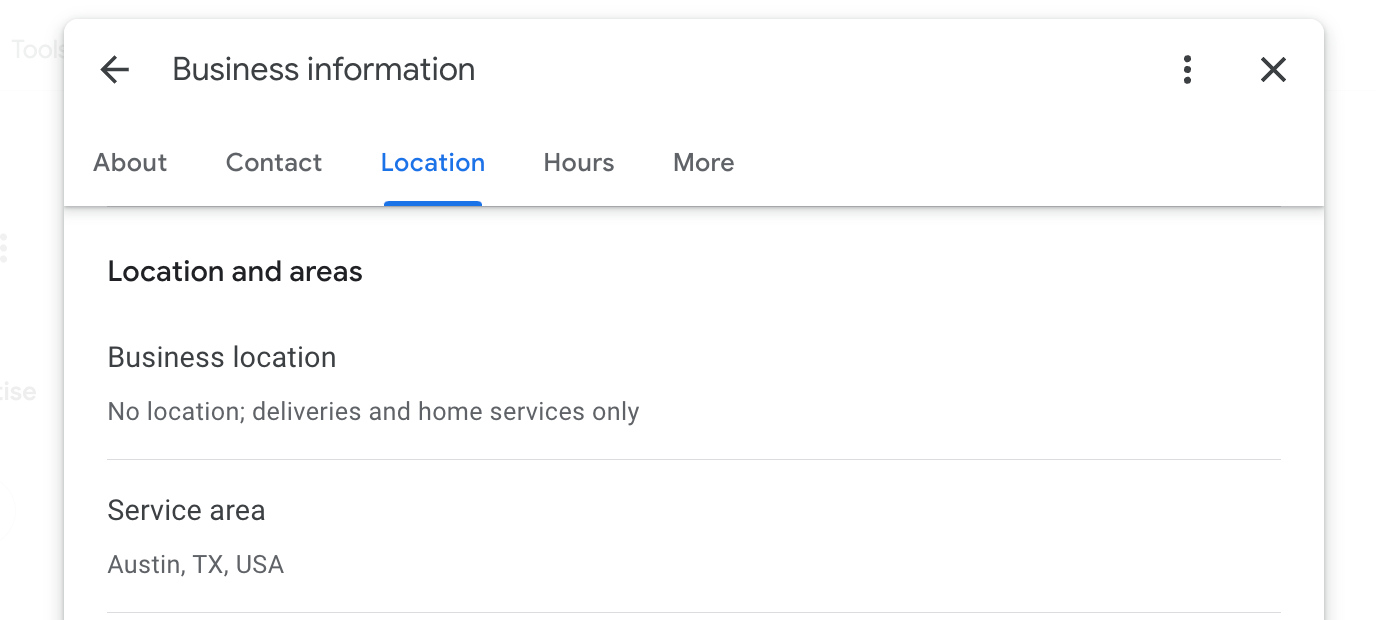
Task: Select the Location tab
Action: tap(433, 163)
